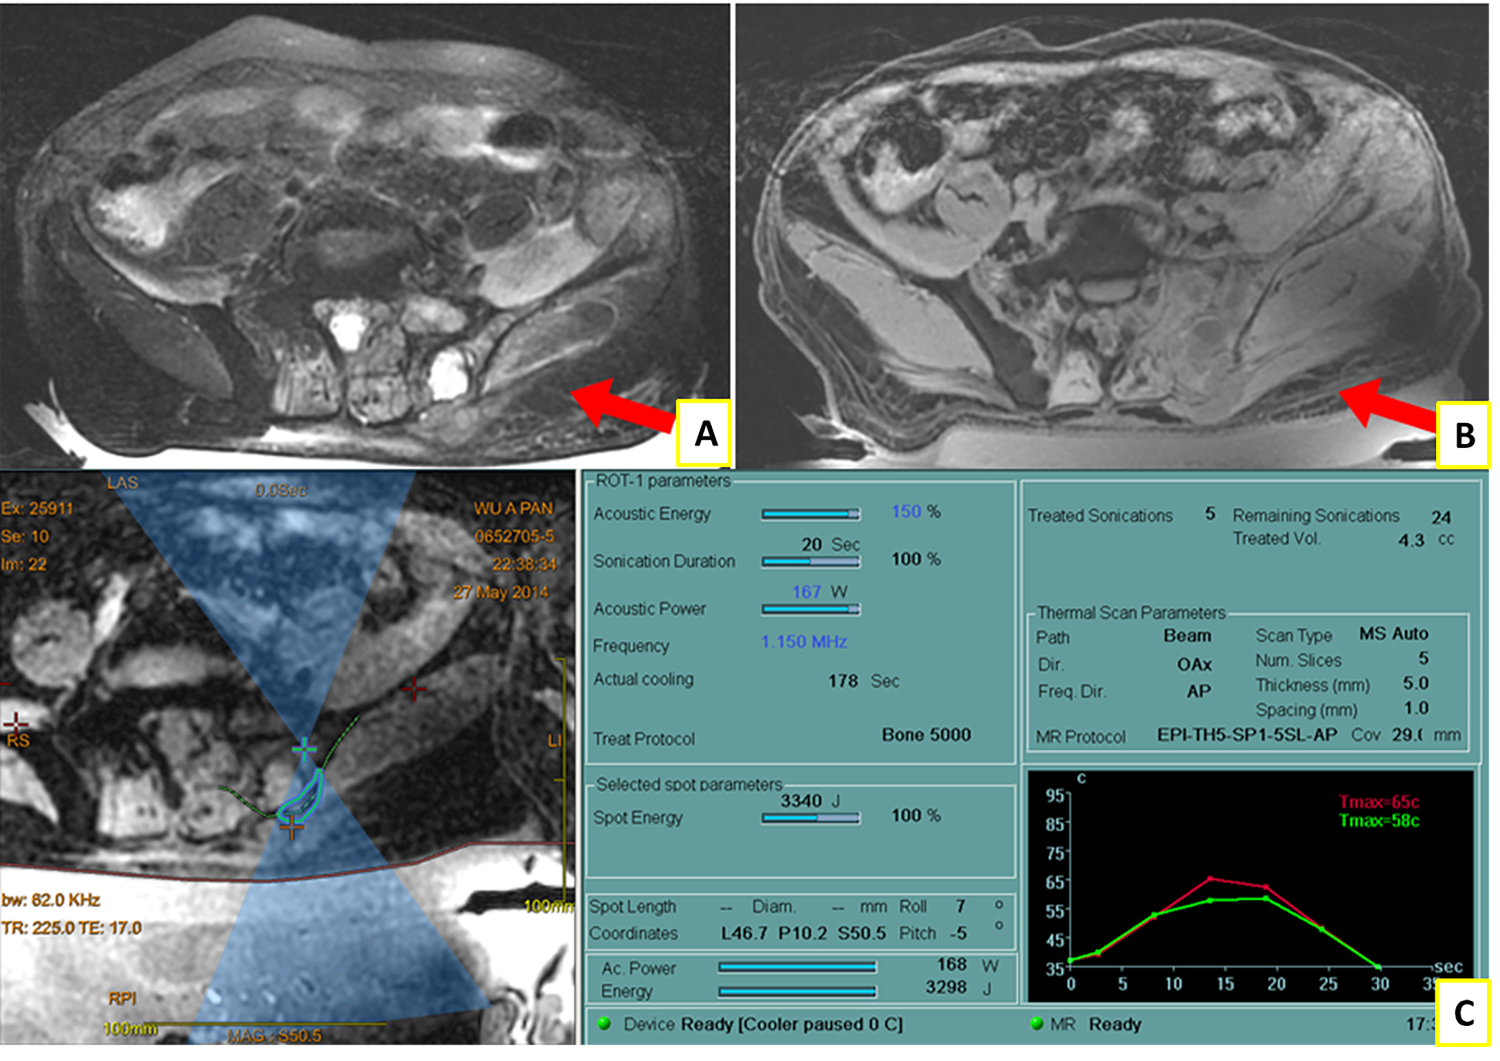Click the Path value 'Beam'

coord(1187,636)
